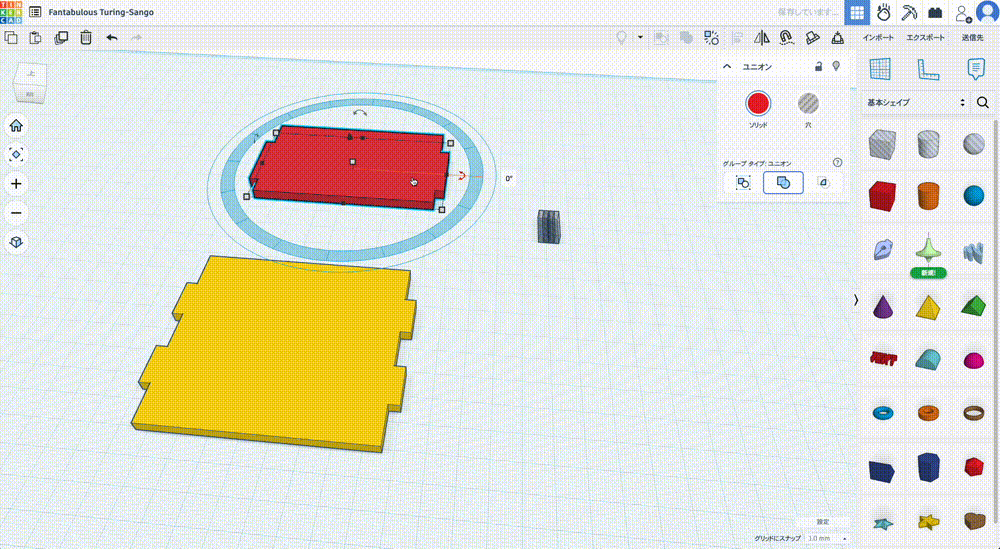Image resolution: width=1000 pixels, height=549 pixels.
Task: Click the zoom in plus button
Action: tap(16, 184)
